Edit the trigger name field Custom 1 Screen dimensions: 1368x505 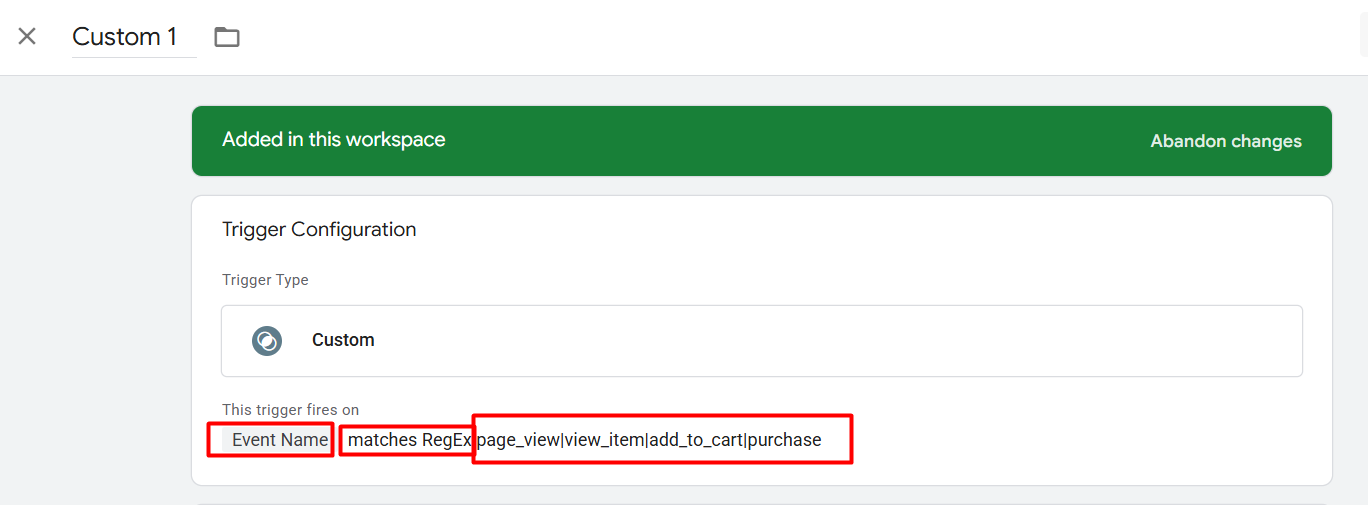tap(125, 37)
